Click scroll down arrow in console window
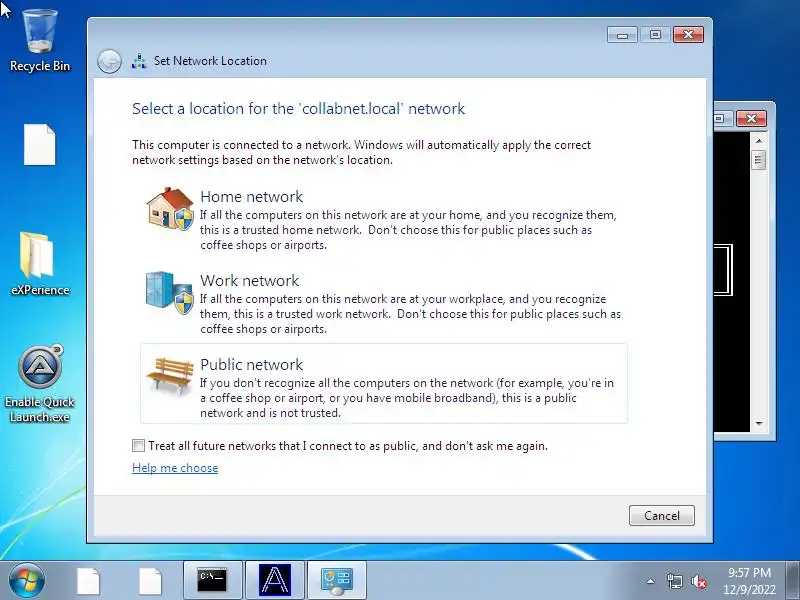 (x=759, y=423)
